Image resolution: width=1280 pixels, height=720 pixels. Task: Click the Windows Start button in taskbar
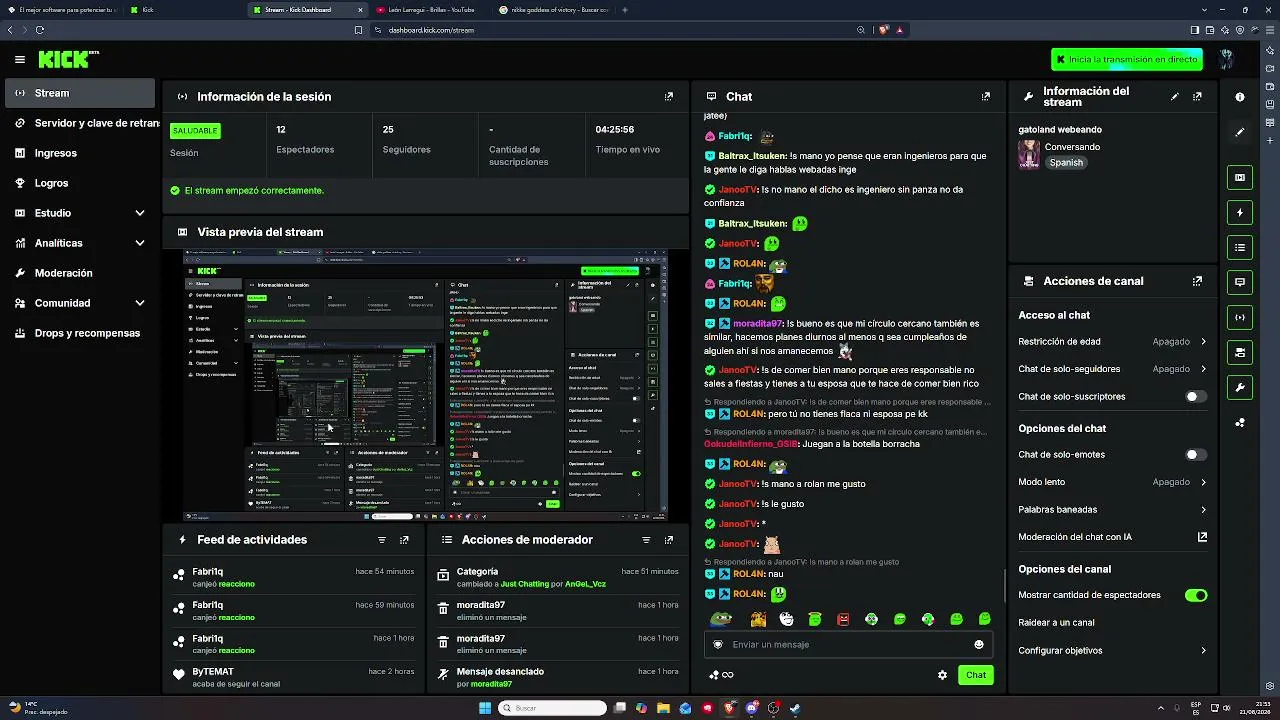(485, 708)
